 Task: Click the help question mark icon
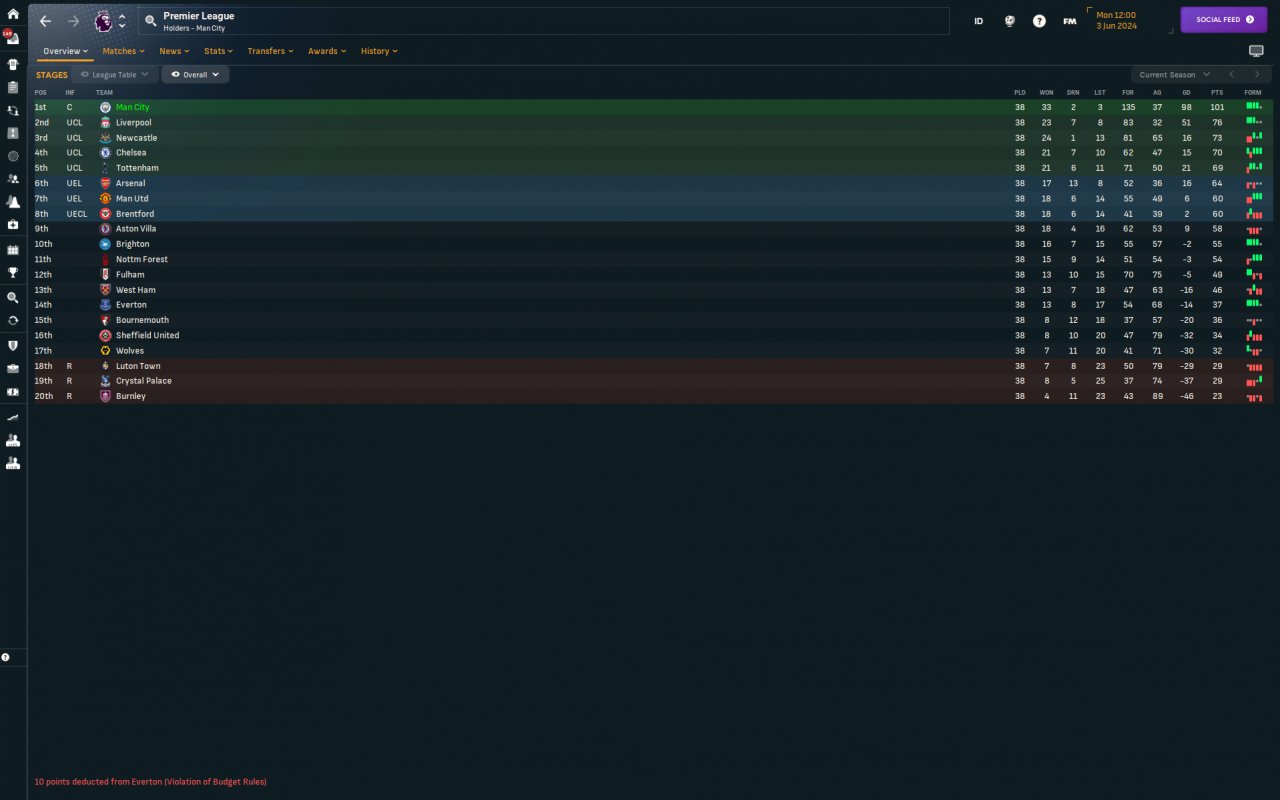(1039, 20)
